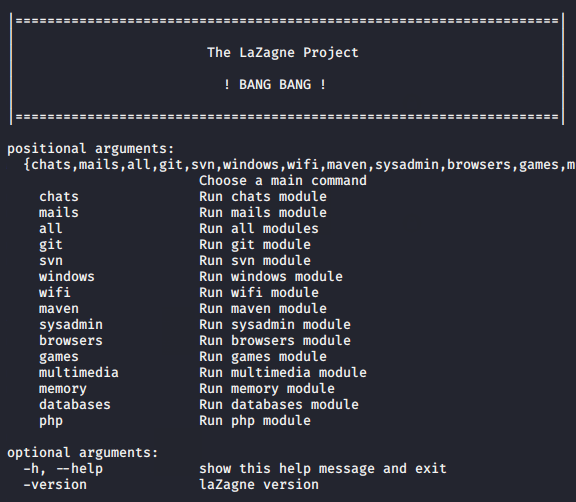Click the optional arguments heading
Screen dimensions: 576x502
click(x=83, y=453)
